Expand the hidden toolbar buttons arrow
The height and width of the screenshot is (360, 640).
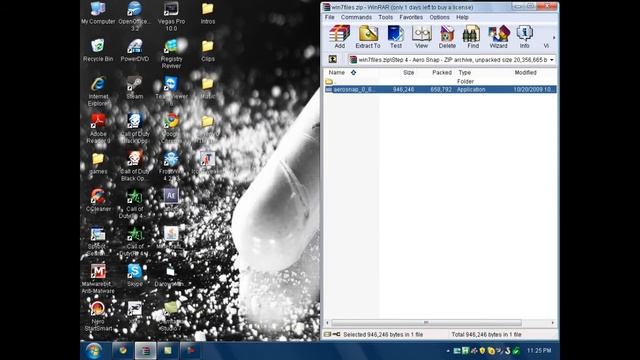(x=554, y=38)
